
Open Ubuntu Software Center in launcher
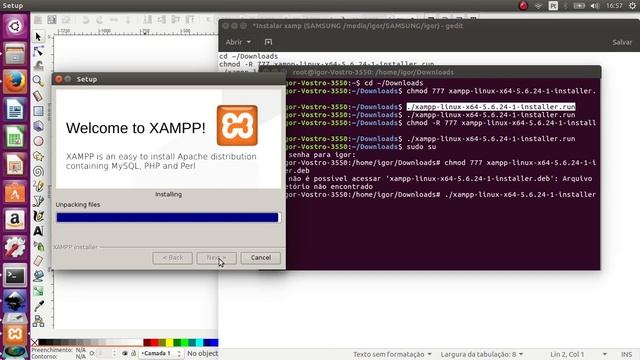(x=15, y=192)
